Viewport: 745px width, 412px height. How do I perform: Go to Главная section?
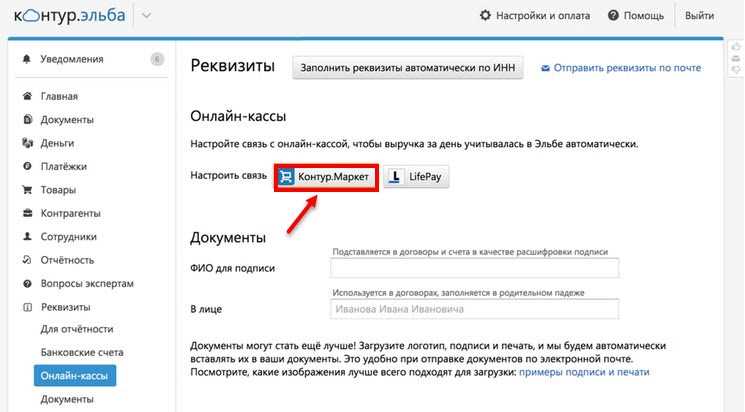tap(59, 96)
